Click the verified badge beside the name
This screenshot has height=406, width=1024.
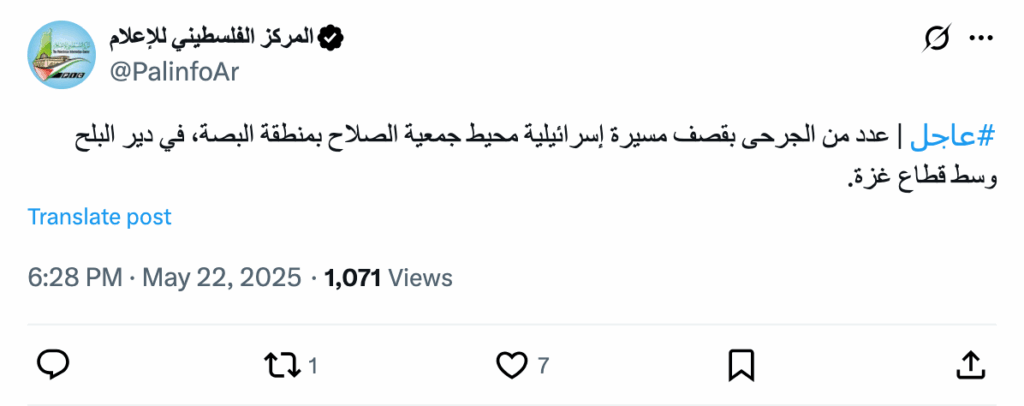coord(331,38)
